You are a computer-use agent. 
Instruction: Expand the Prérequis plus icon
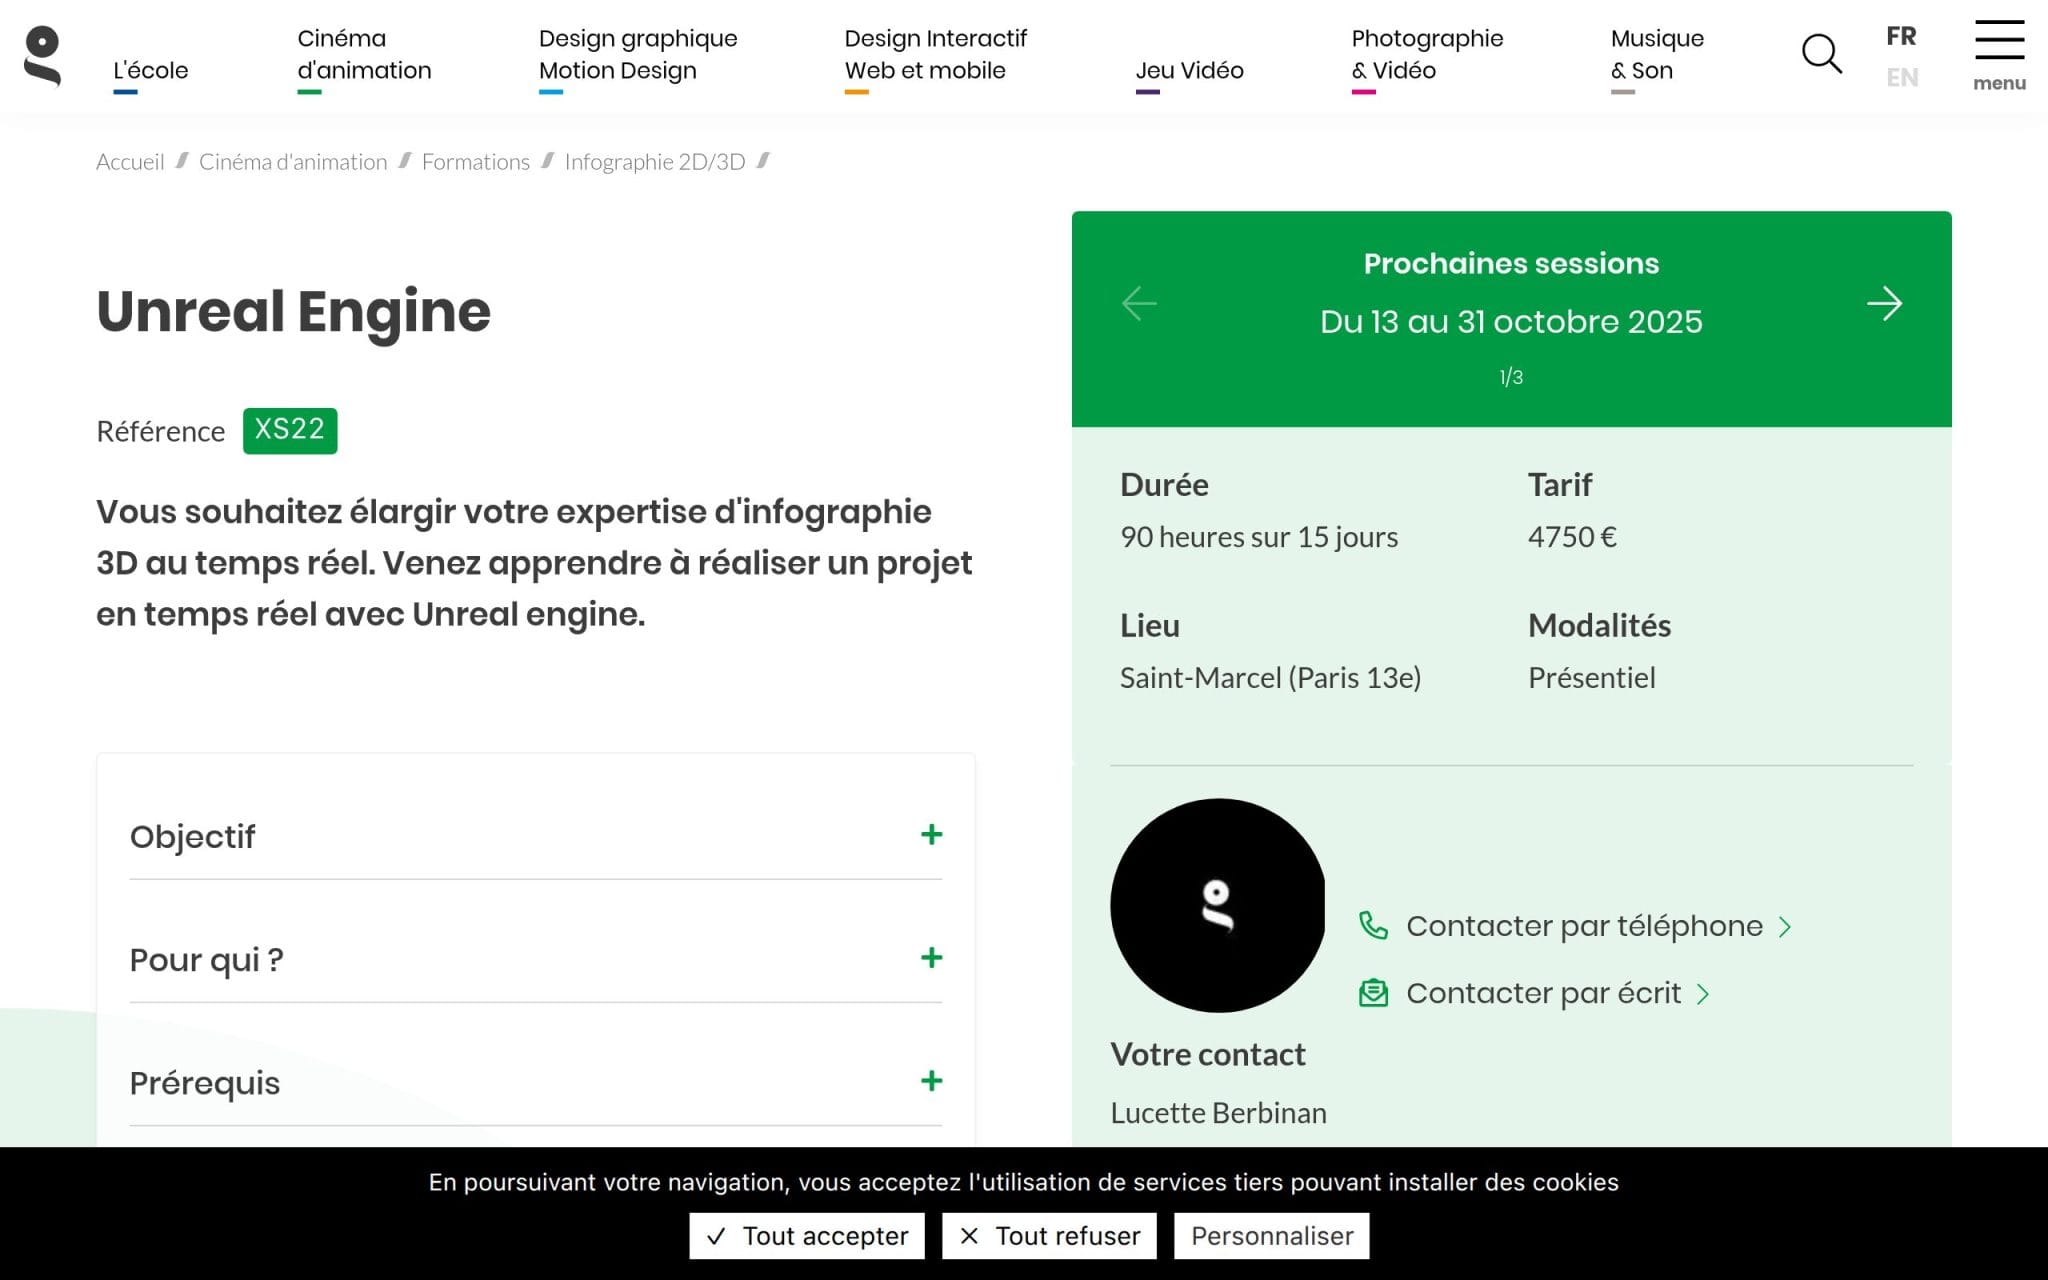(931, 1081)
